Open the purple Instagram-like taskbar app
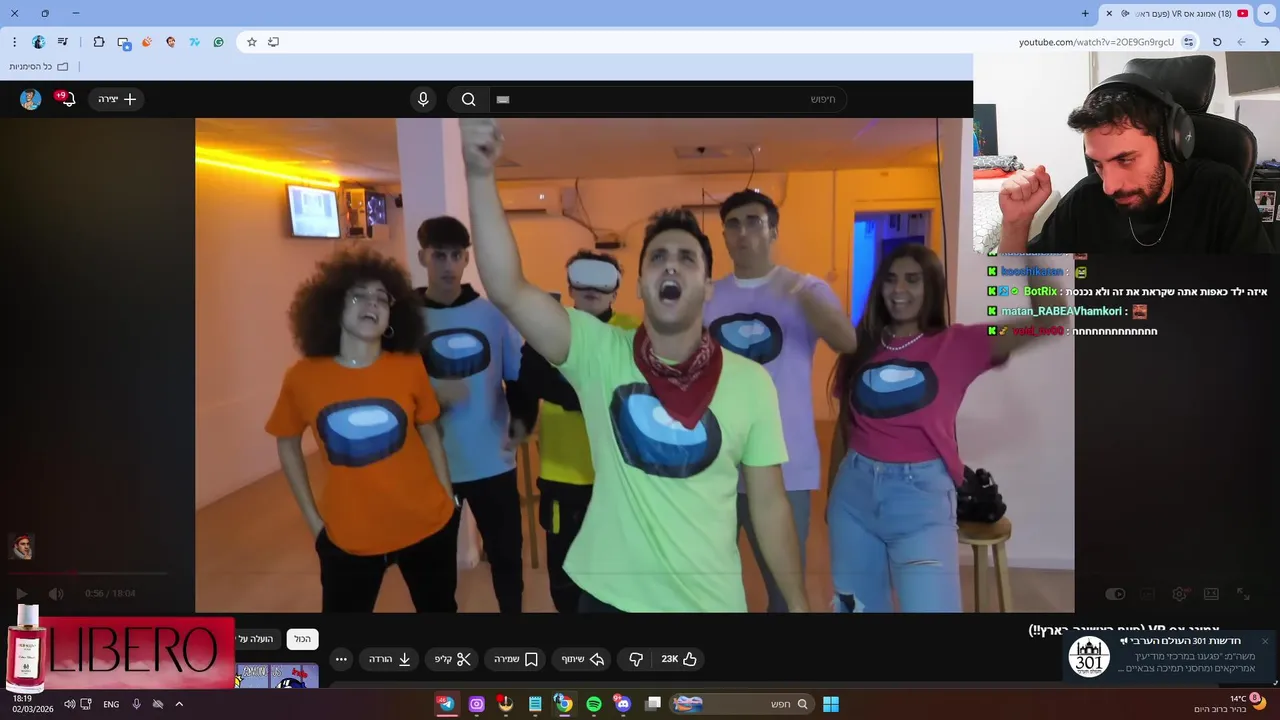The width and height of the screenshot is (1280, 720). [476, 704]
